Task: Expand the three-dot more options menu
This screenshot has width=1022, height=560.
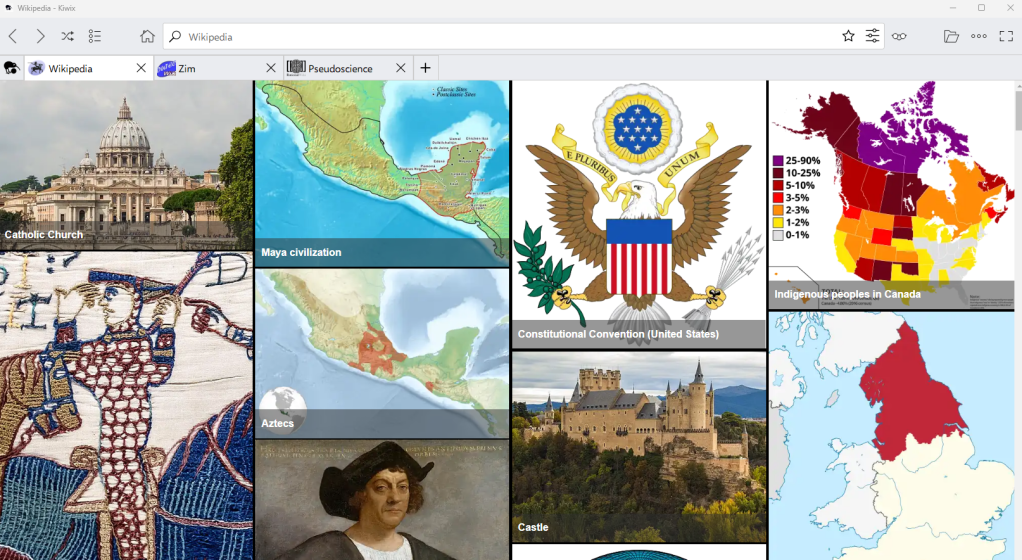Action: 979,36
